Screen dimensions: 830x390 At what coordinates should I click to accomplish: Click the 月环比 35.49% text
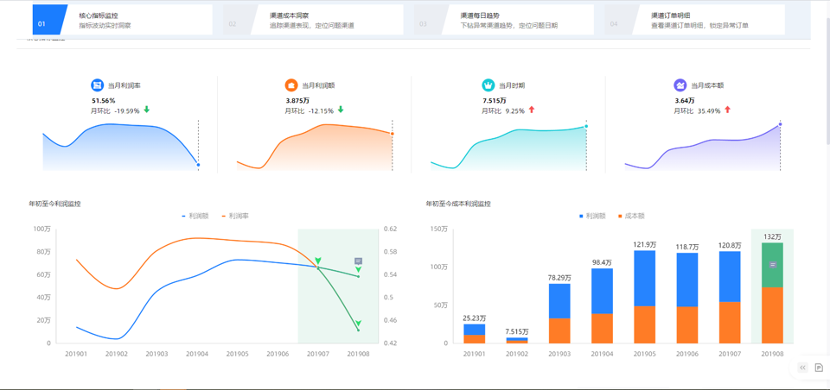point(697,111)
